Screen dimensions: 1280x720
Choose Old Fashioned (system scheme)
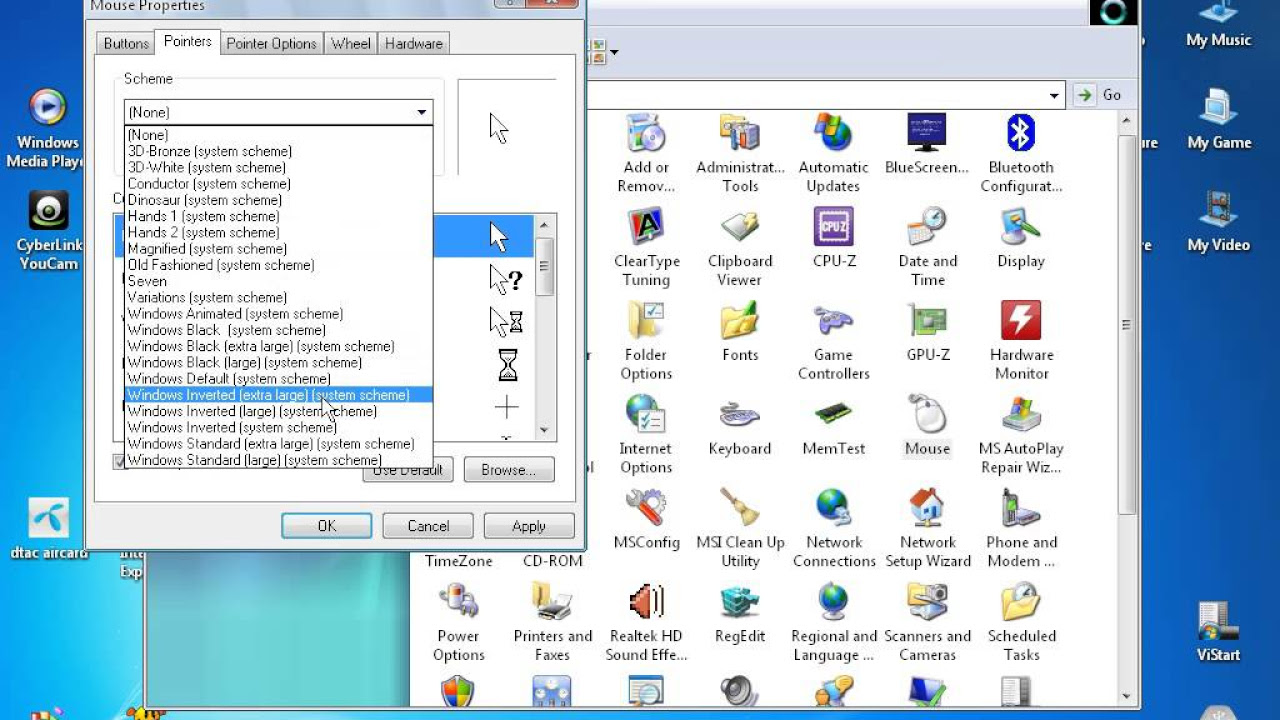click(279, 265)
